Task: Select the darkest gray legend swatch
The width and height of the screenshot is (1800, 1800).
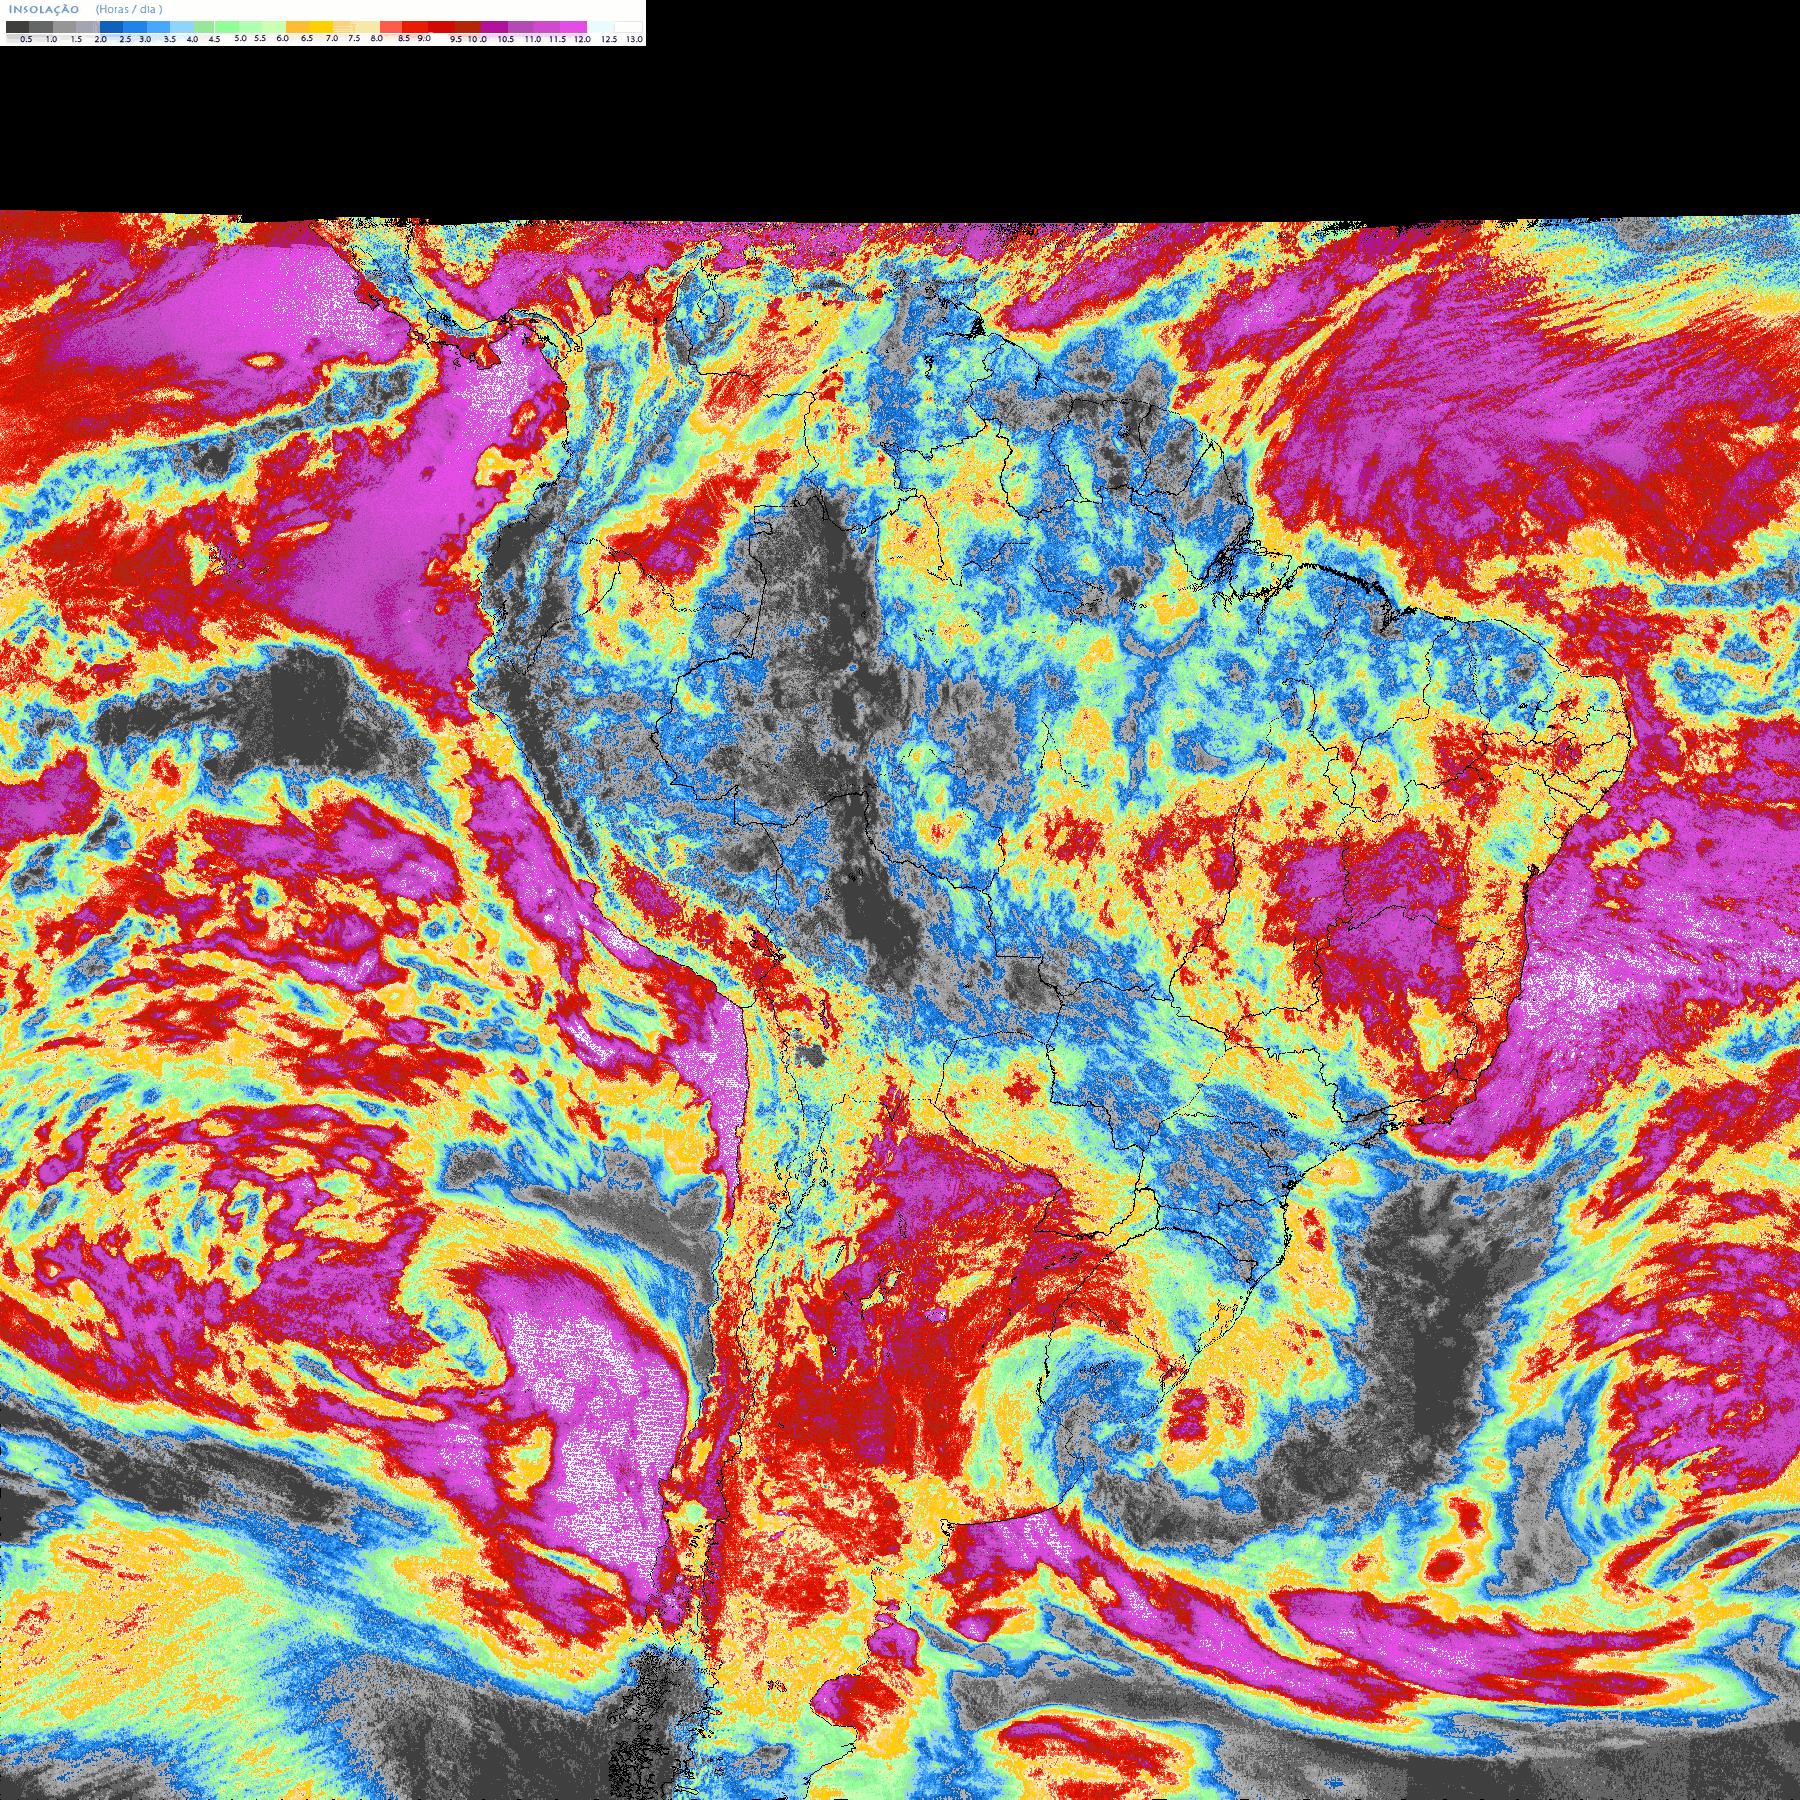Action: click(x=17, y=27)
